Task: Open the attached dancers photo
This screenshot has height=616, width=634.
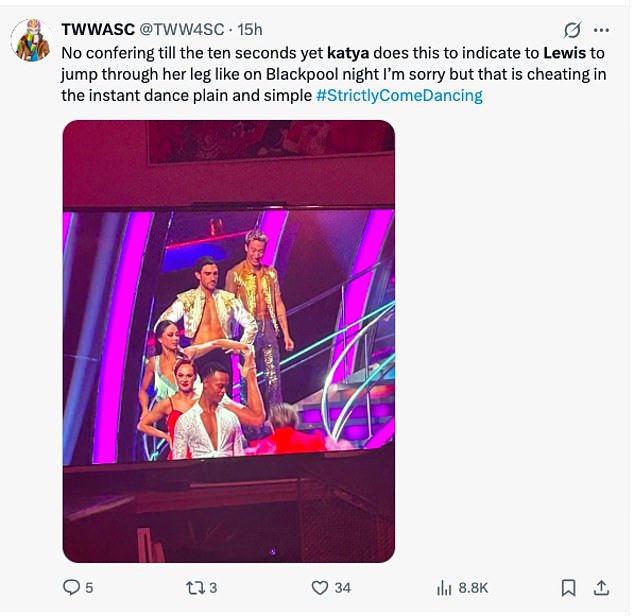Action: click(x=228, y=340)
